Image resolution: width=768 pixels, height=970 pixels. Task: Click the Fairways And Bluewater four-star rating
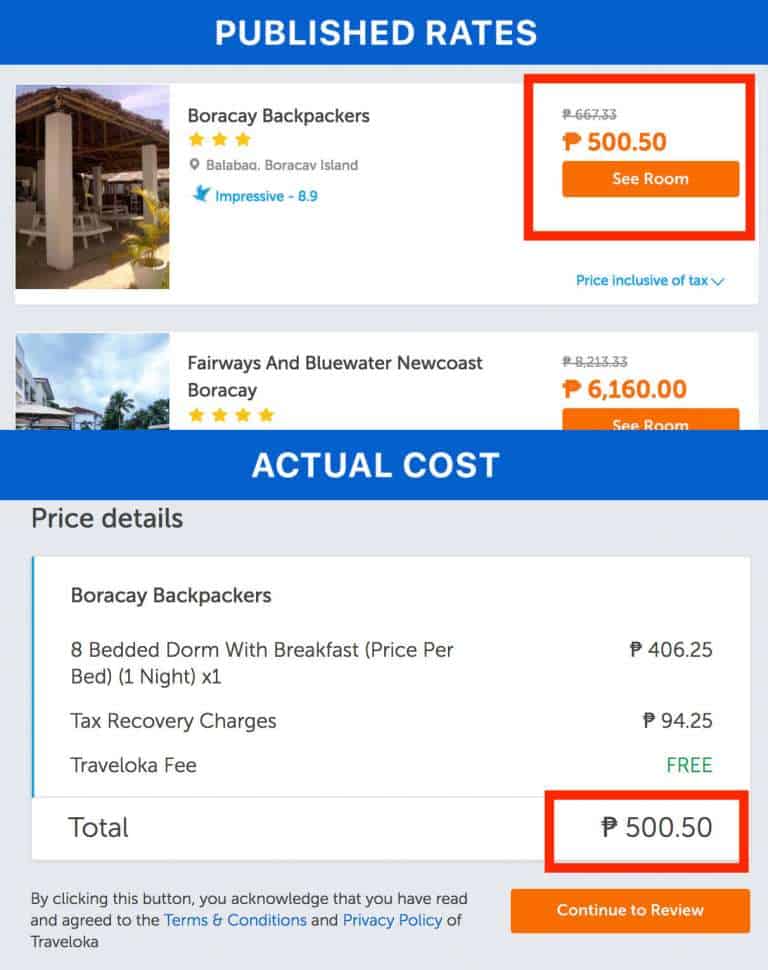pos(230,414)
